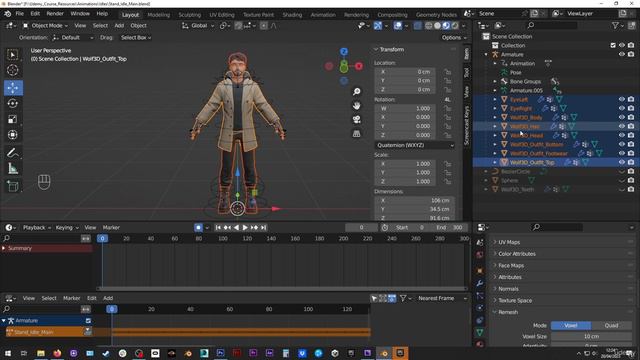Open Global transform orientation dropdown

pyautogui.click(x=198, y=26)
